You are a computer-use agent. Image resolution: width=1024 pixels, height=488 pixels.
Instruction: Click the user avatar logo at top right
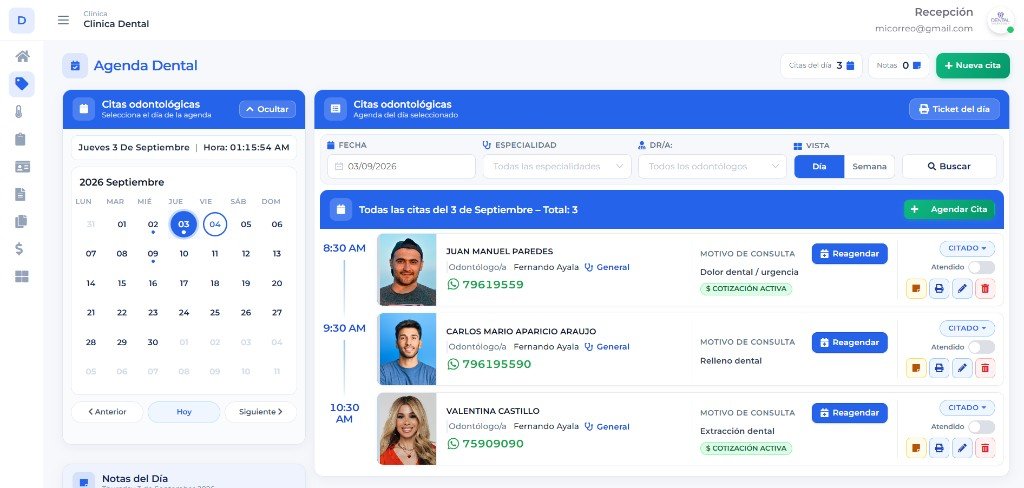click(1000, 20)
